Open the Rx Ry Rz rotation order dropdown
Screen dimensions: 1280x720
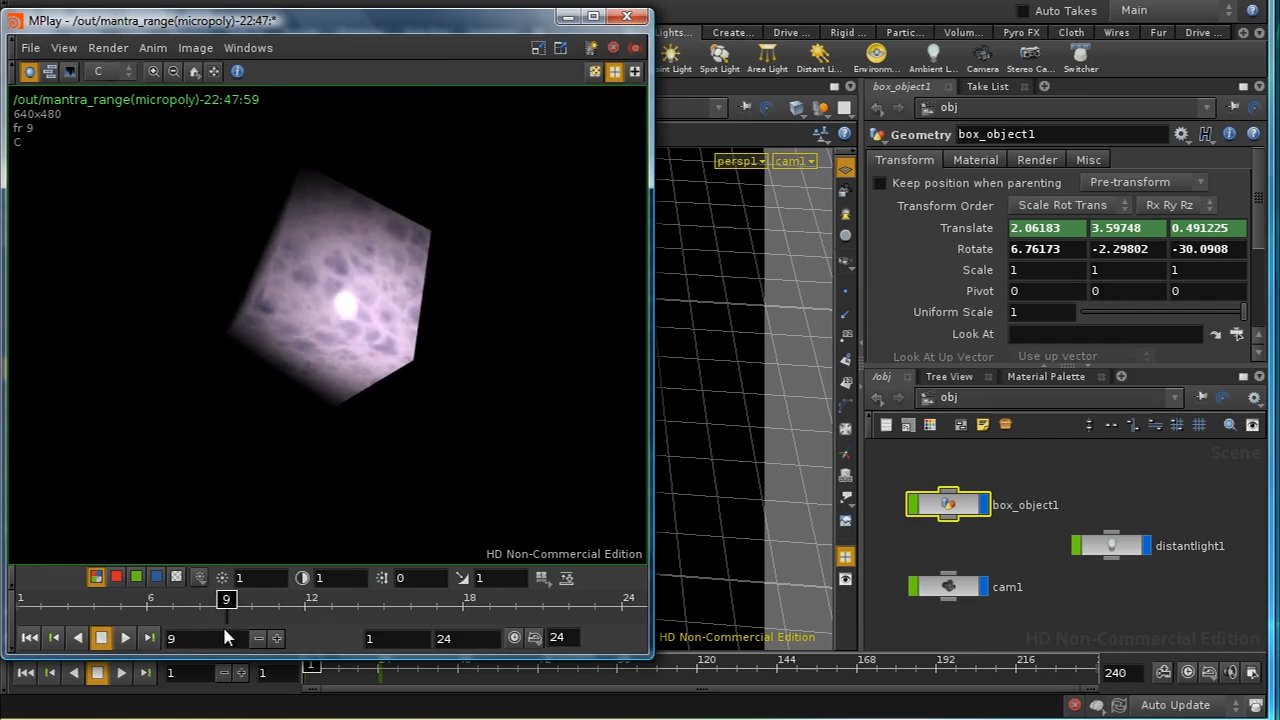[1177, 205]
